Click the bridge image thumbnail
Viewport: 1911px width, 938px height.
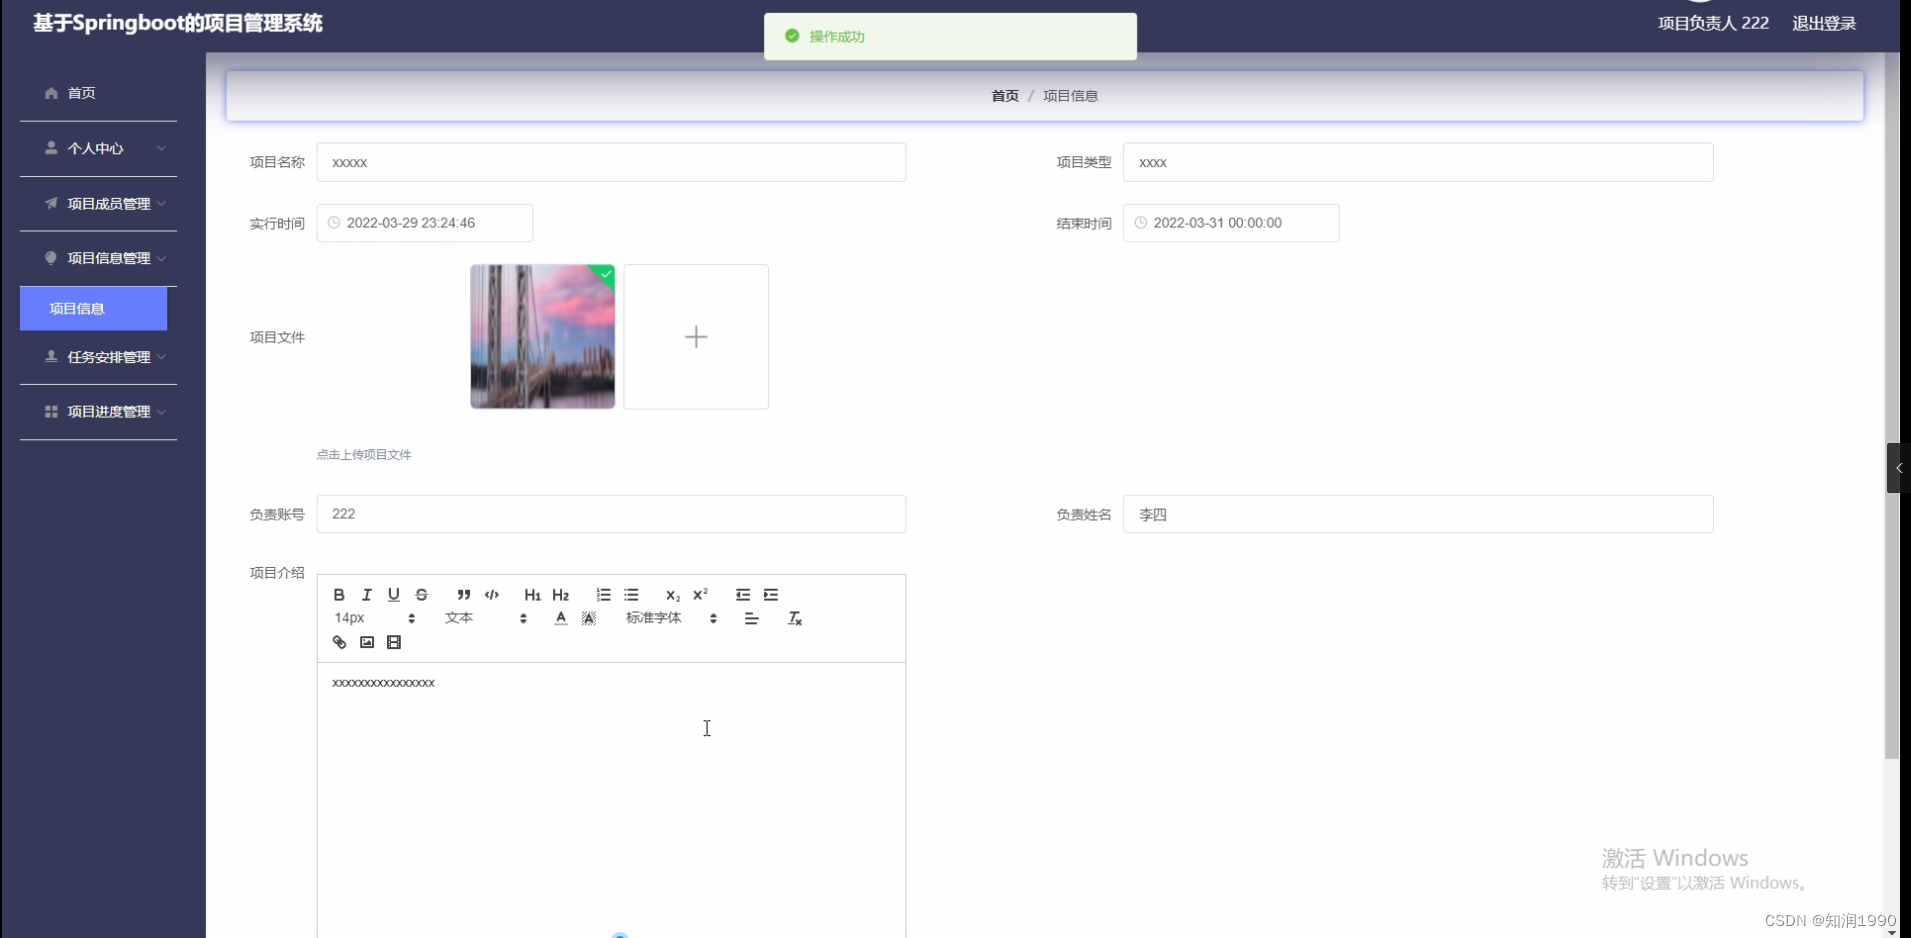point(542,336)
